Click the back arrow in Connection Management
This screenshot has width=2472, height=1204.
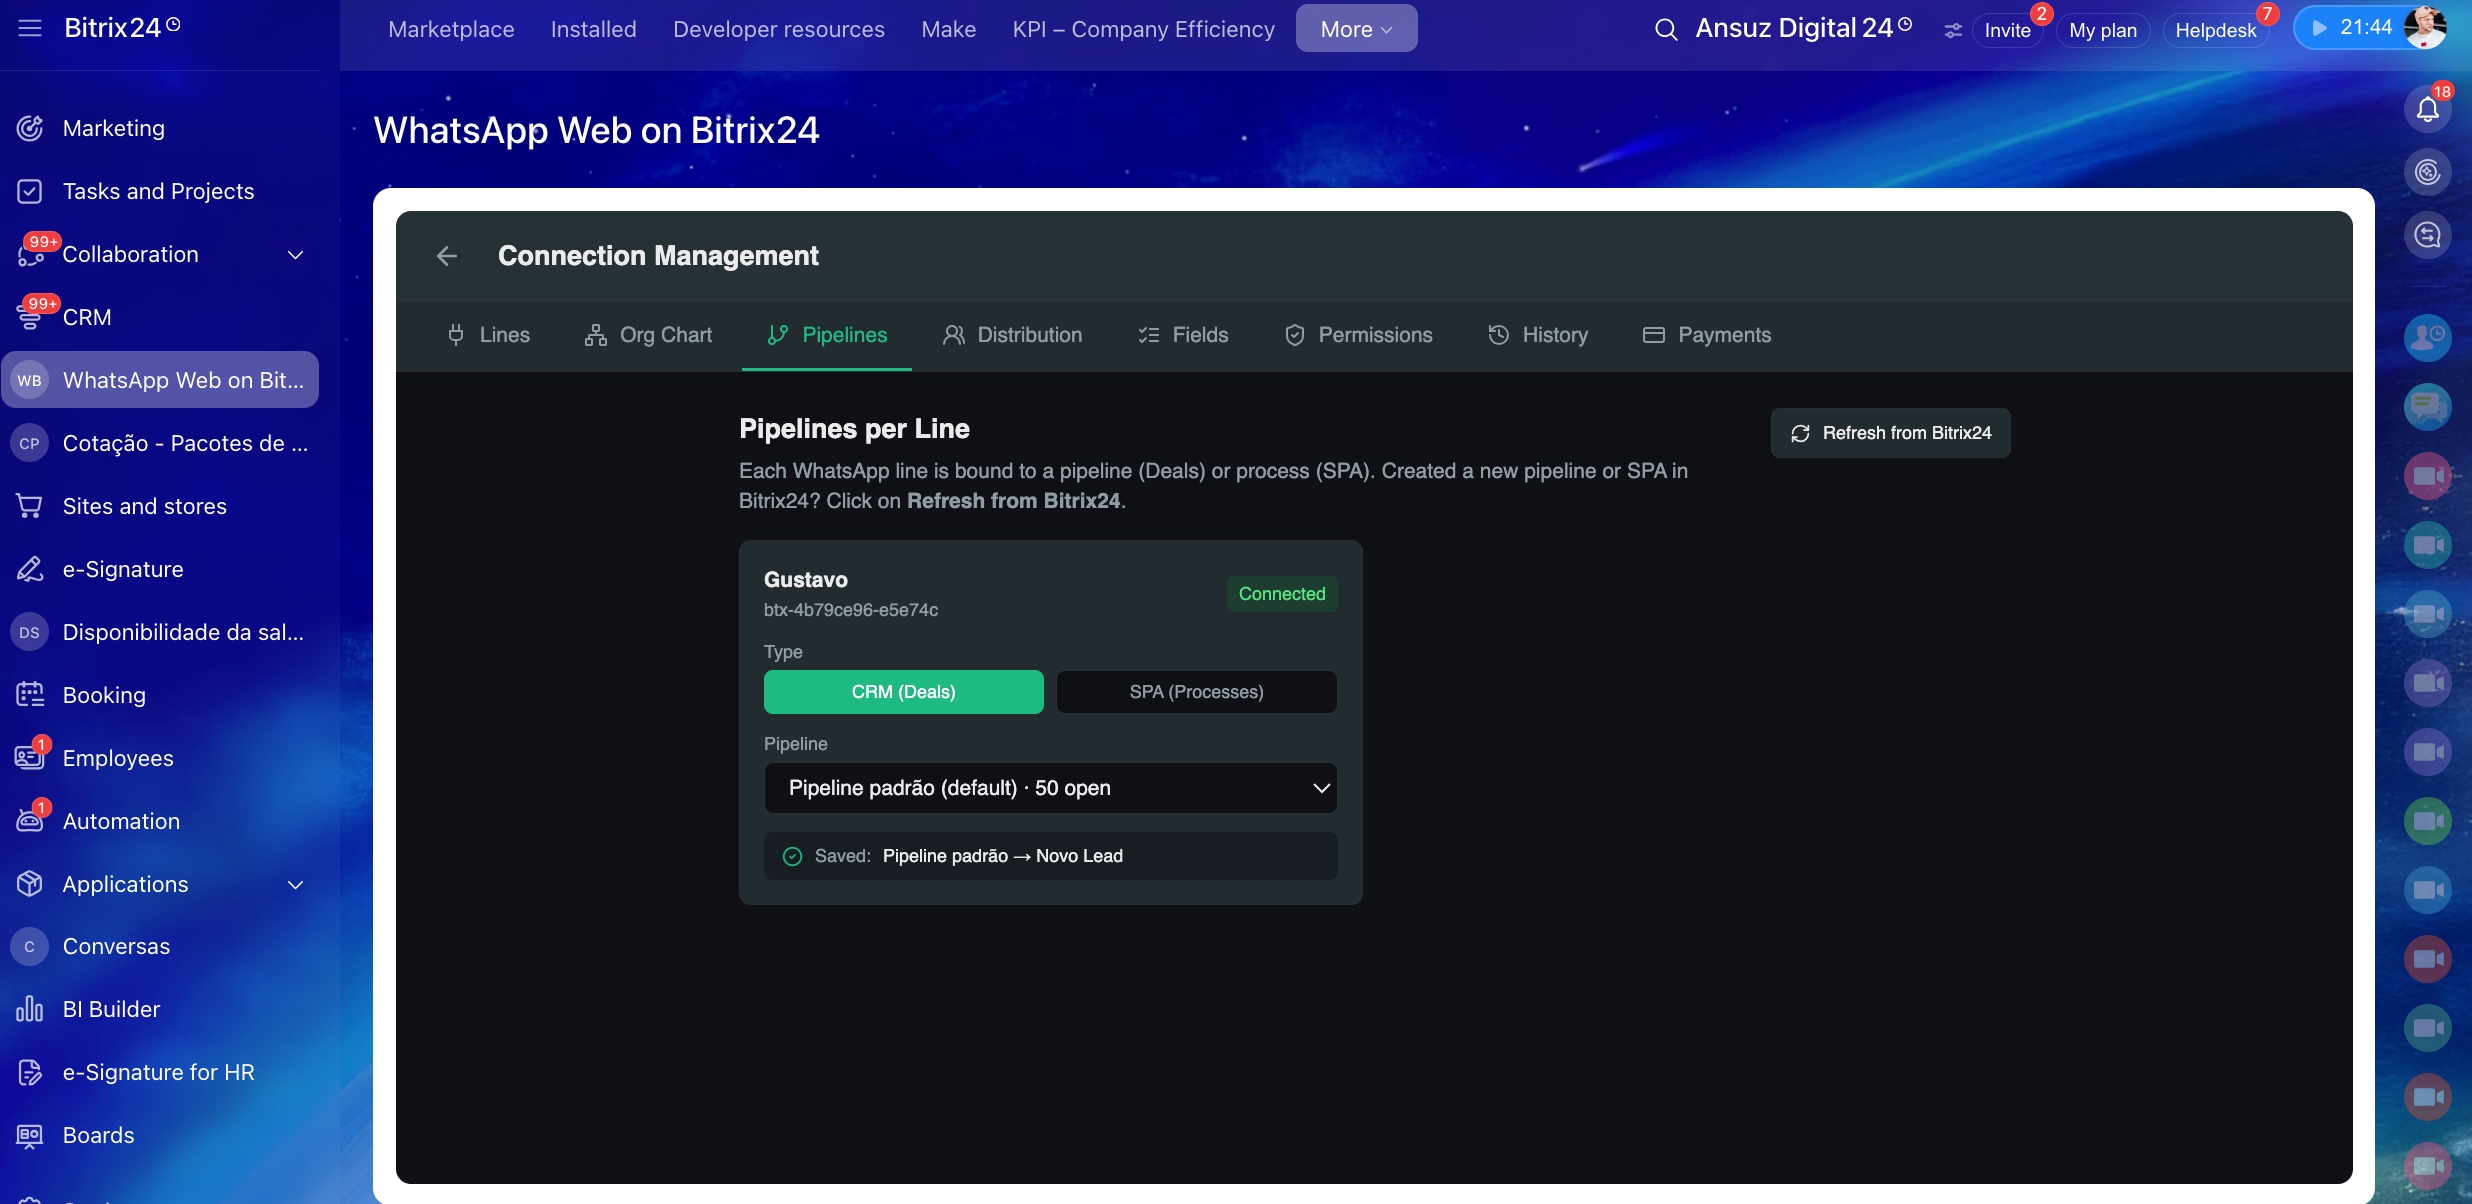[x=447, y=256]
